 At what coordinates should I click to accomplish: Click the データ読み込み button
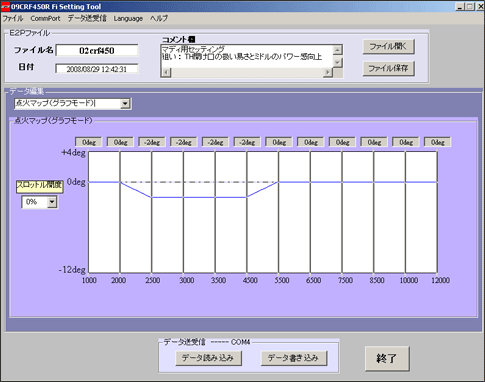coord(209,358)
